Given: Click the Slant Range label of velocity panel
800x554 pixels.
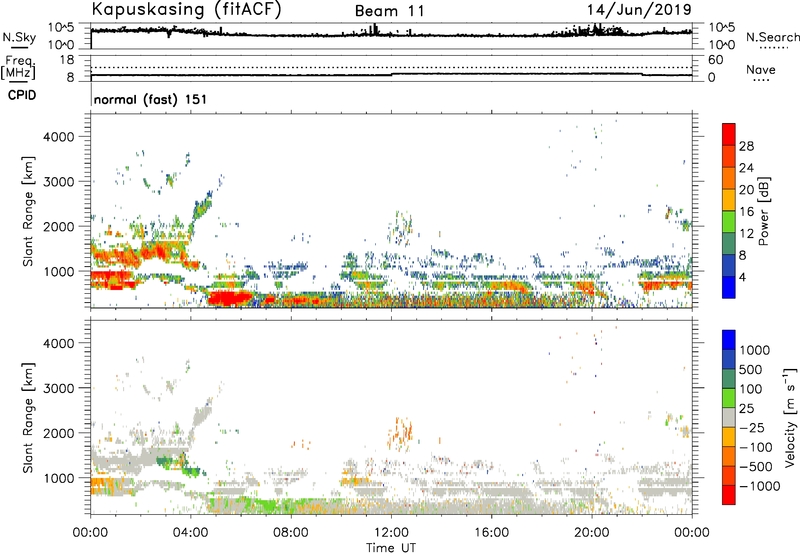Looking at the screenshot, I should tap(28, 417).
